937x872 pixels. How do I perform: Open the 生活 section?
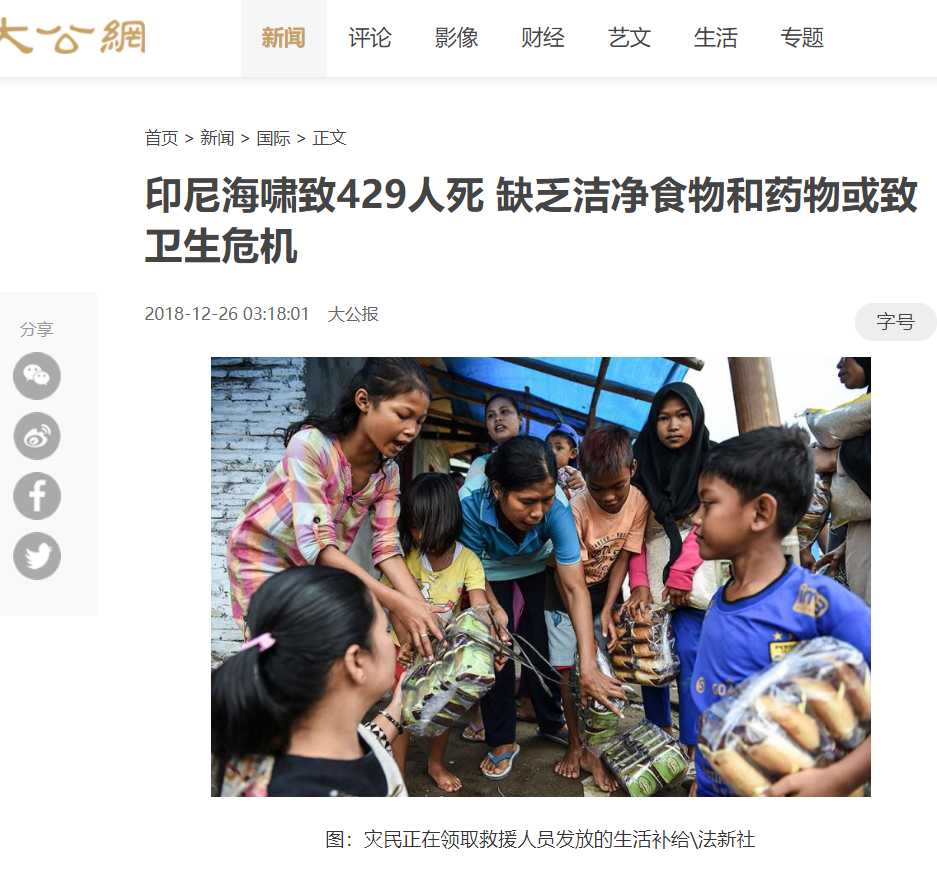click(715, 38)
